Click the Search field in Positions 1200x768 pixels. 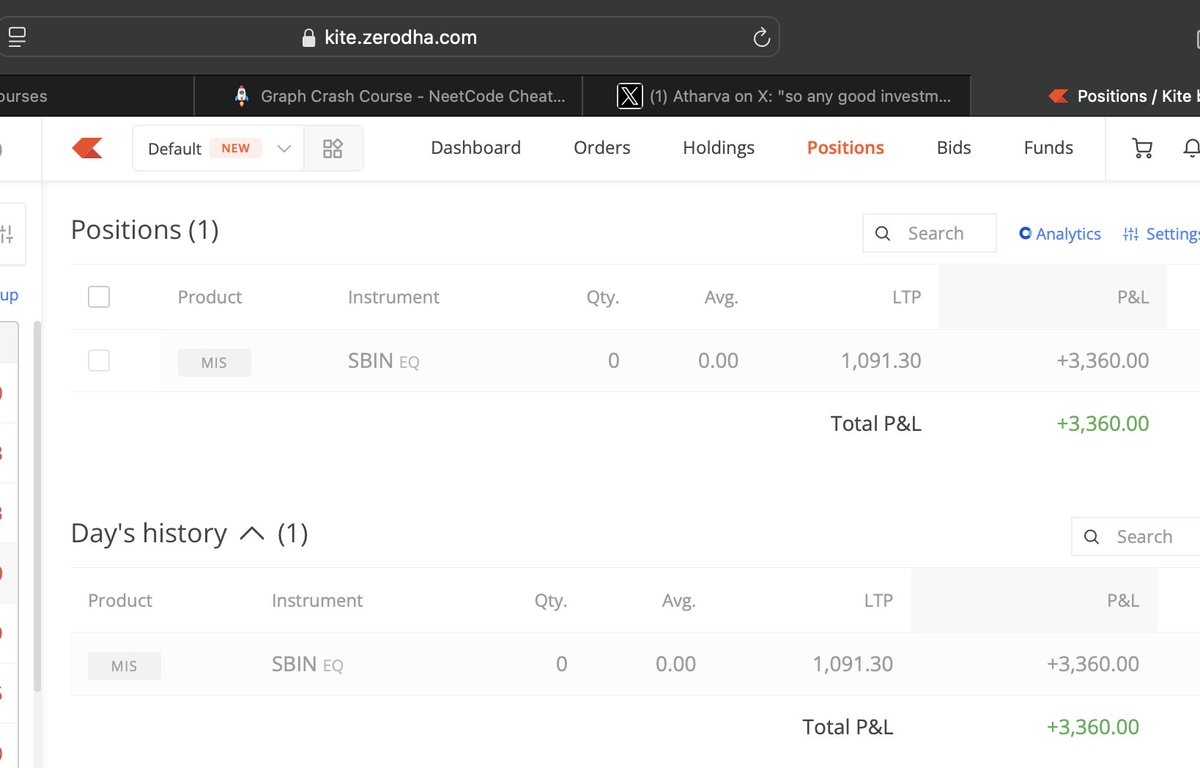(x=930, y=233)
